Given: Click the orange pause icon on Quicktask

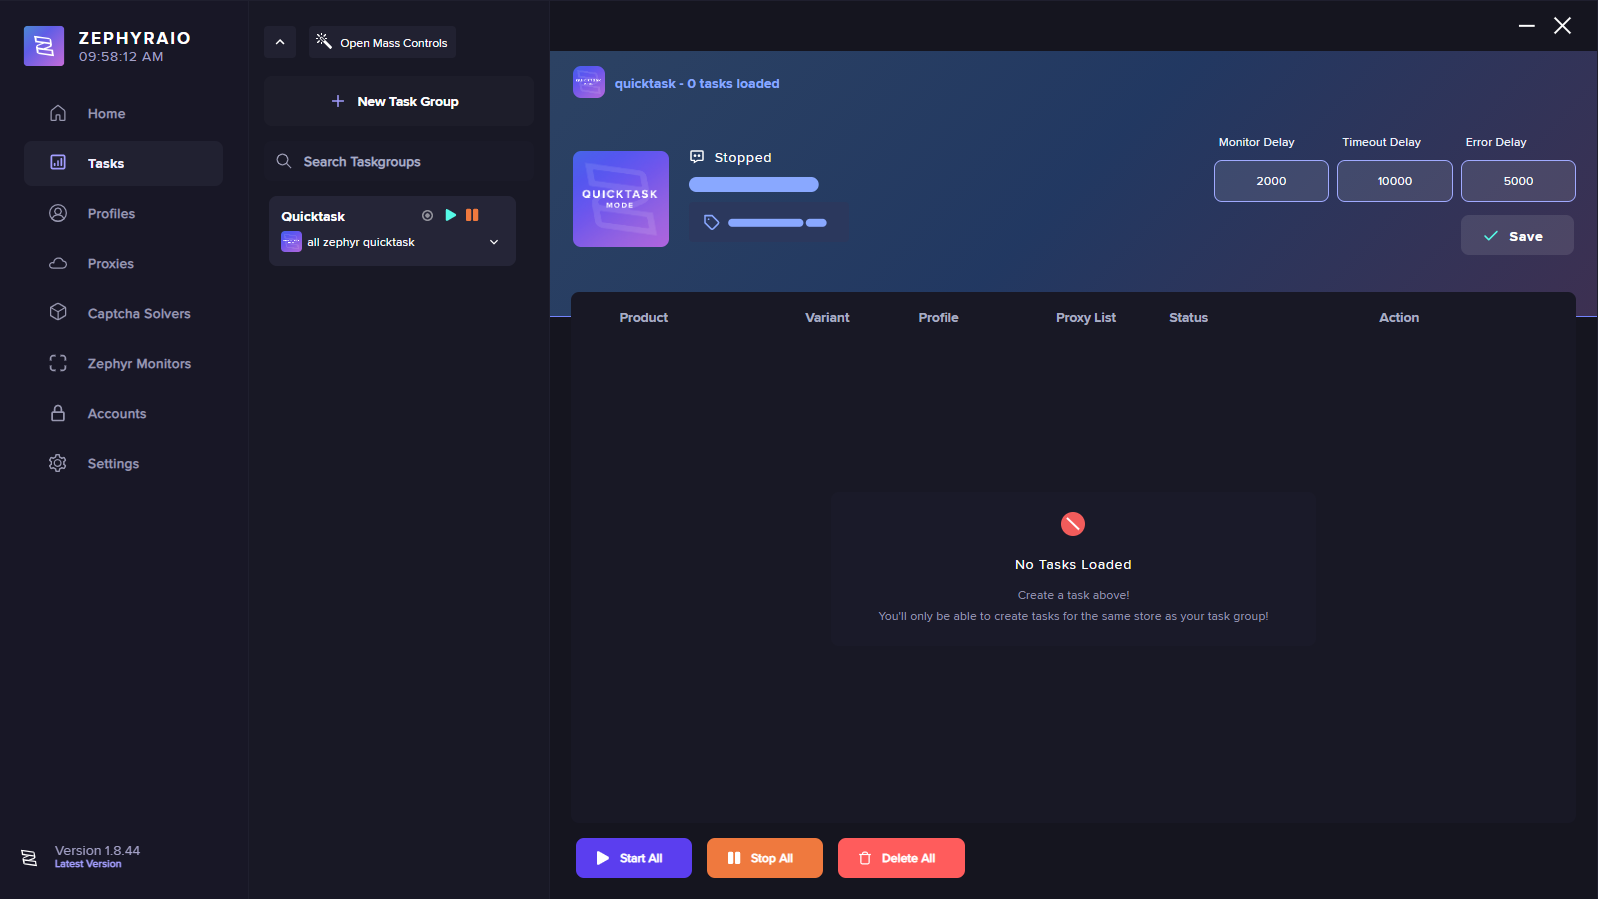Looking at the screenshot, I should (472, 215).
